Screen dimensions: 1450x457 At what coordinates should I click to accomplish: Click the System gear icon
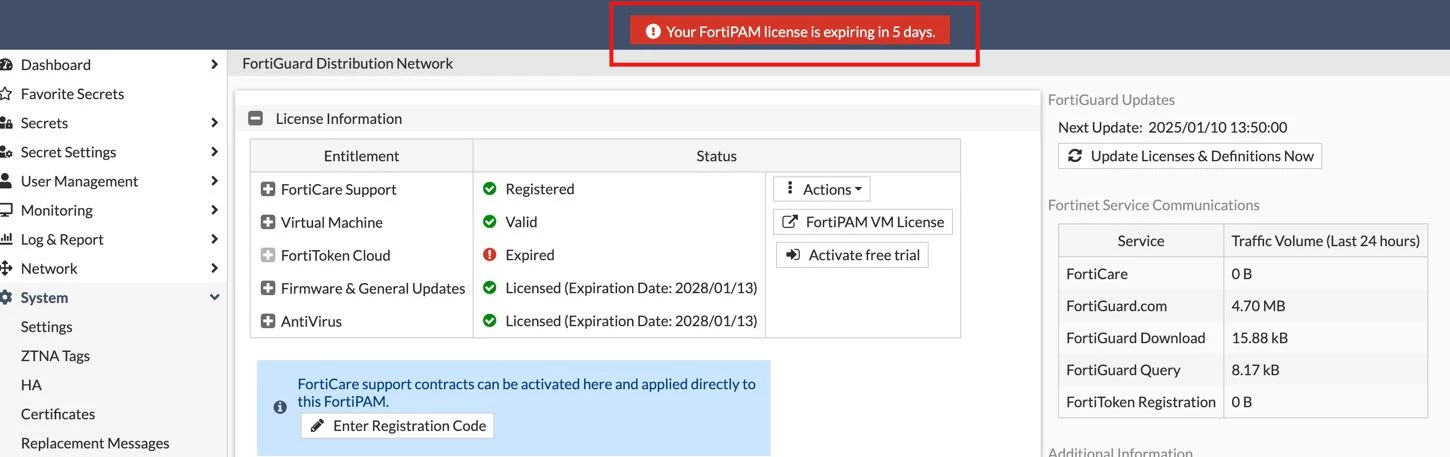(x=5, y=297)
